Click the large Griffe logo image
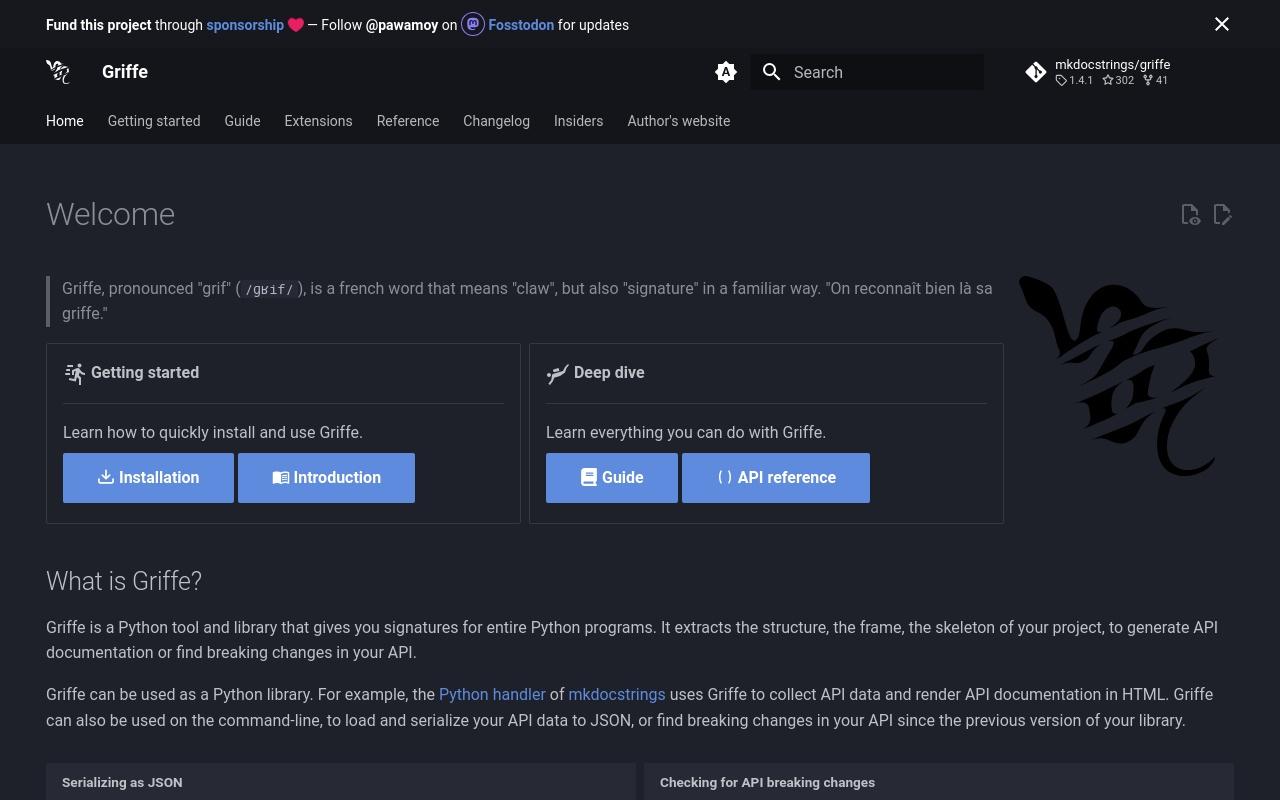 [1119, 376]
